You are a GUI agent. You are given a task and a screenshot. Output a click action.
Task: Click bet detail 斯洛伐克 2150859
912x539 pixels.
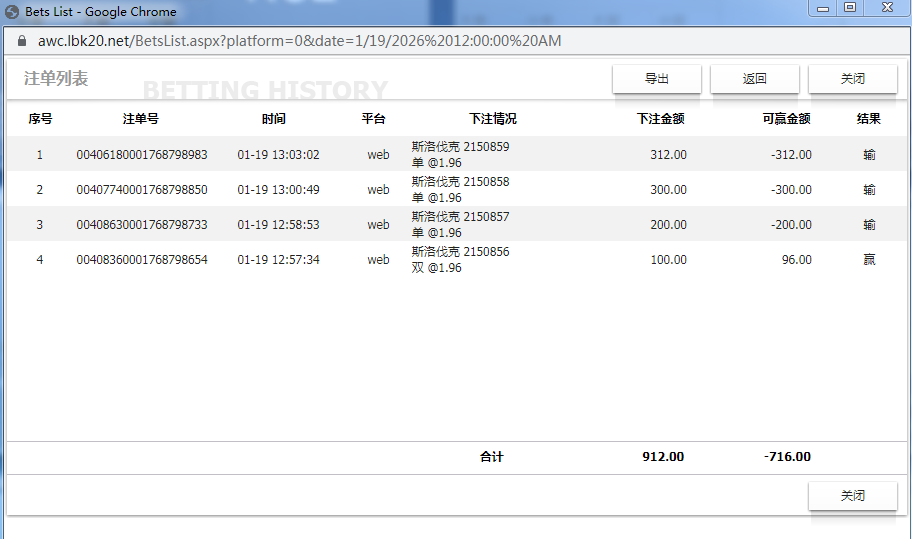(x=460, y=147)
